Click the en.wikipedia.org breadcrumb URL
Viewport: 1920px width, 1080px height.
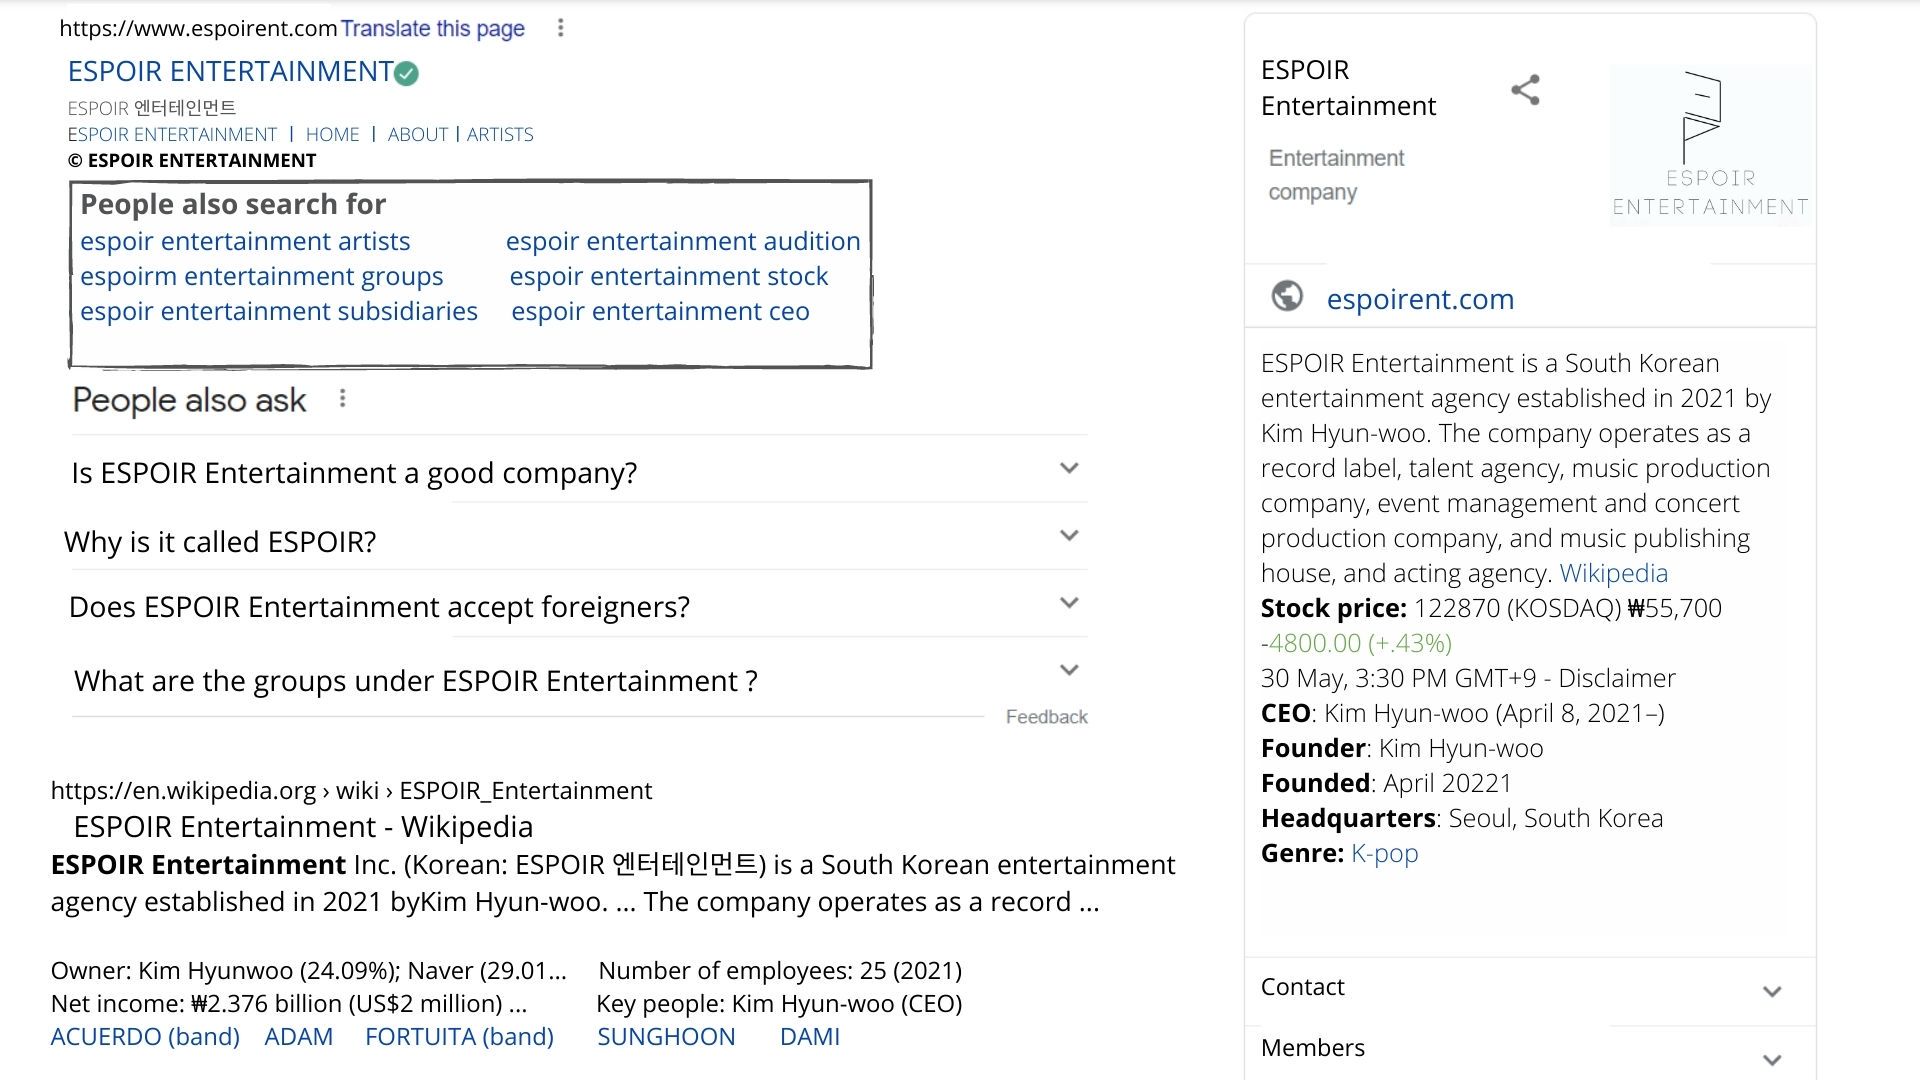pos(351,790)
